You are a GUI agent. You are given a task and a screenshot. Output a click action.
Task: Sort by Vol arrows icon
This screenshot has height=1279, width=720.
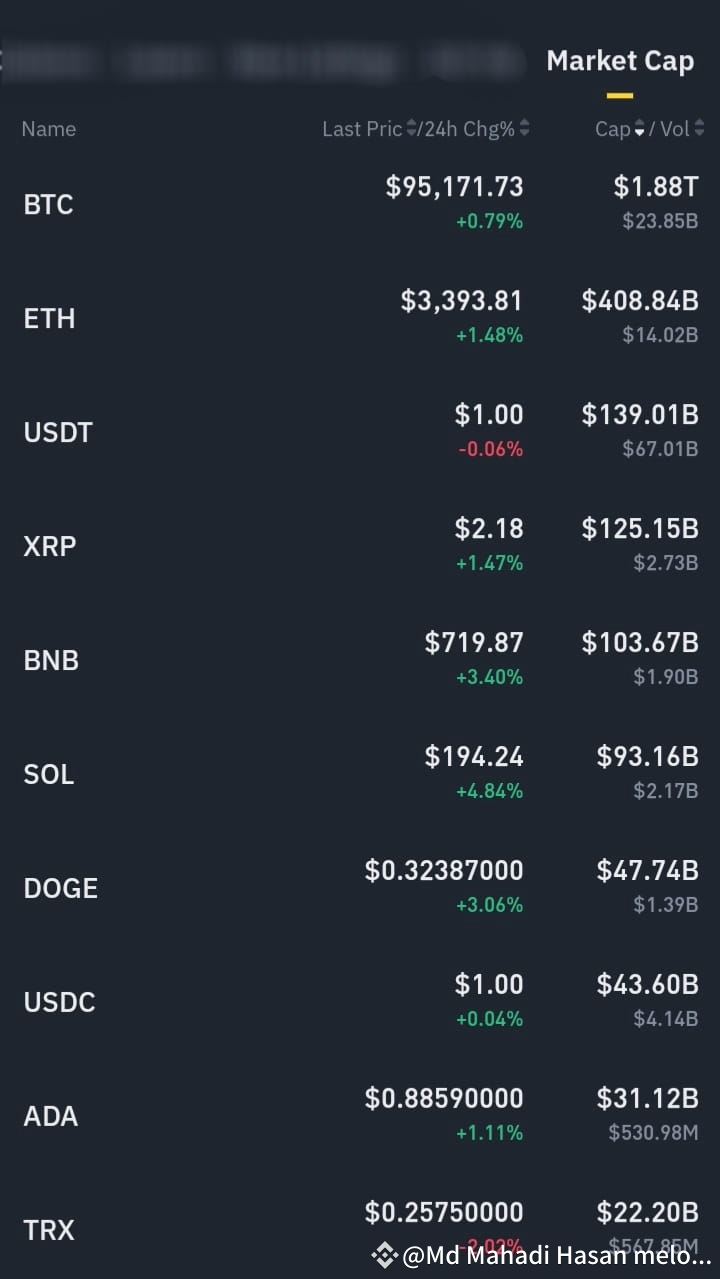click(x=698, y=129)
